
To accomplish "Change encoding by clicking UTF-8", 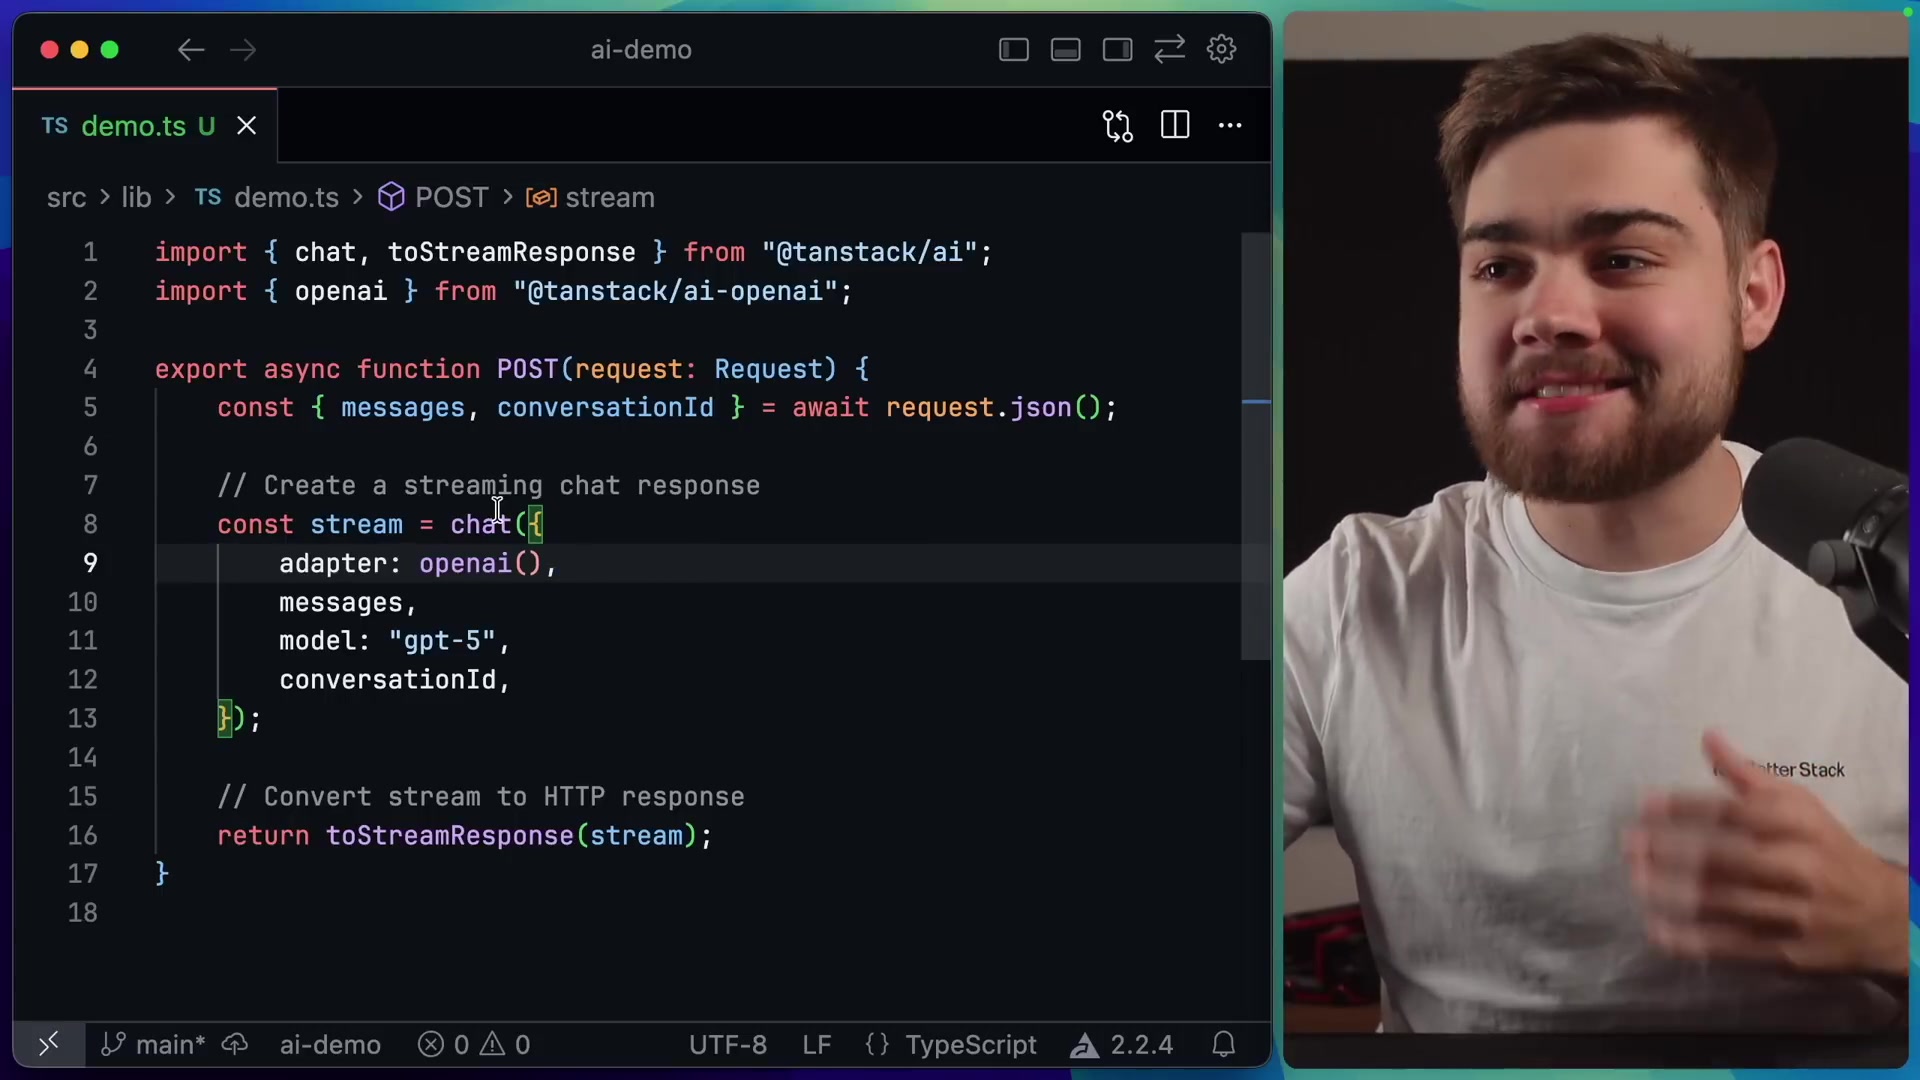I will [728, 1044].
